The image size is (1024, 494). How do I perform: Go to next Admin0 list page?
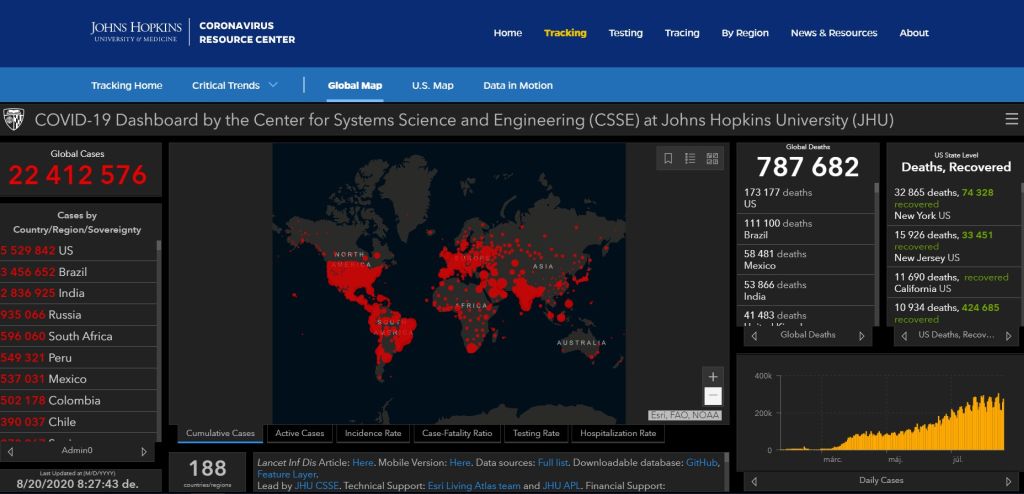tap(144, 451)
